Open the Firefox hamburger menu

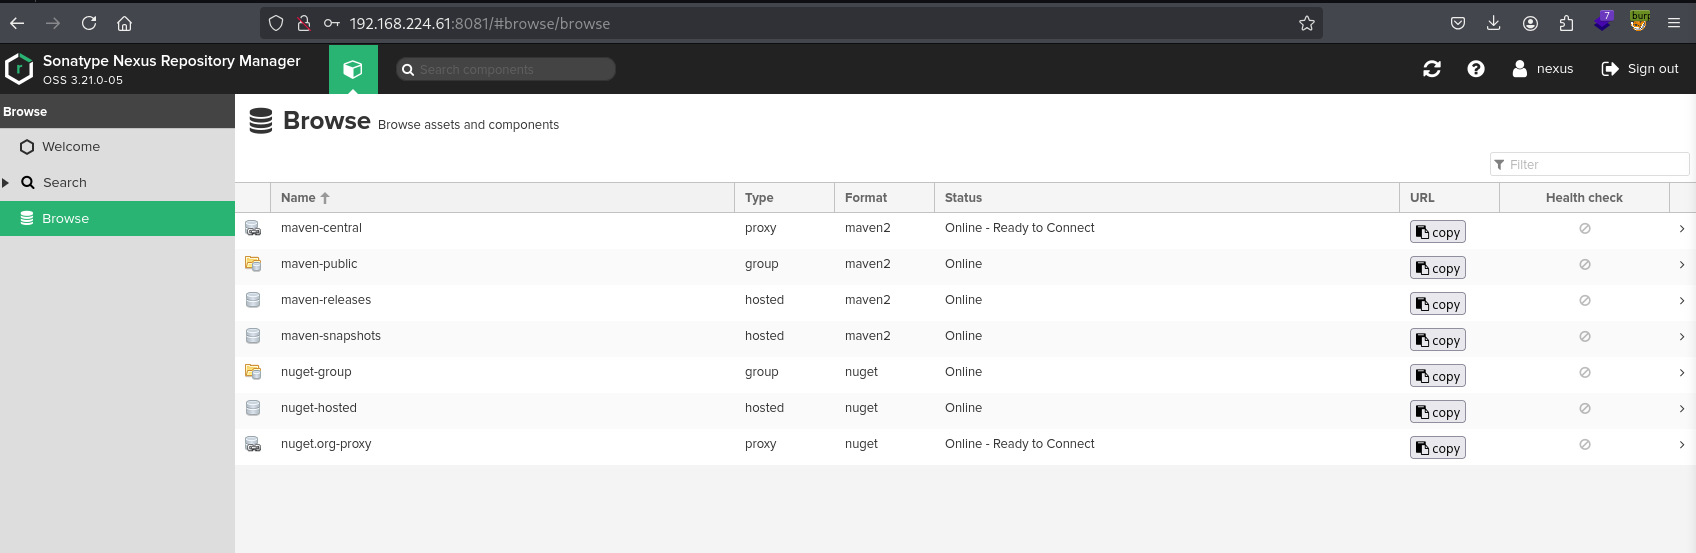1674,23
